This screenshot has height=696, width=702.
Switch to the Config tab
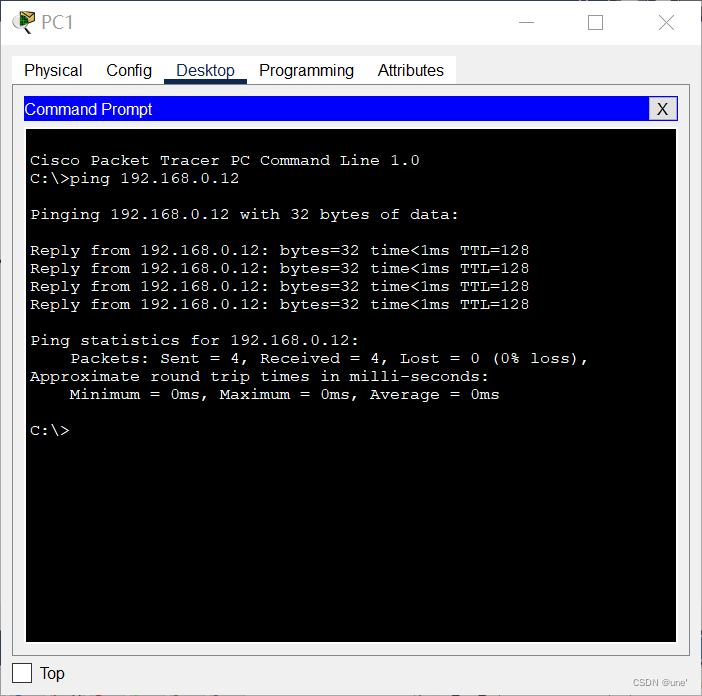[129, 70]
